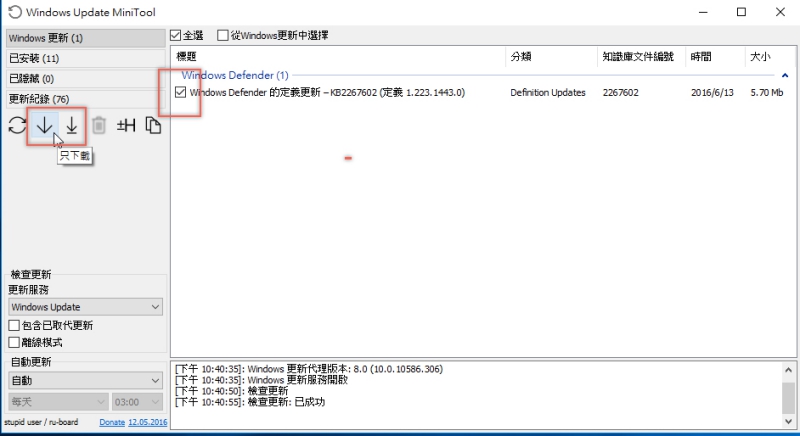Uncheck the Windows Defender KB2267602 update
Screen dimensions: 800x436
pyautogui.click(x=180, y=92)
